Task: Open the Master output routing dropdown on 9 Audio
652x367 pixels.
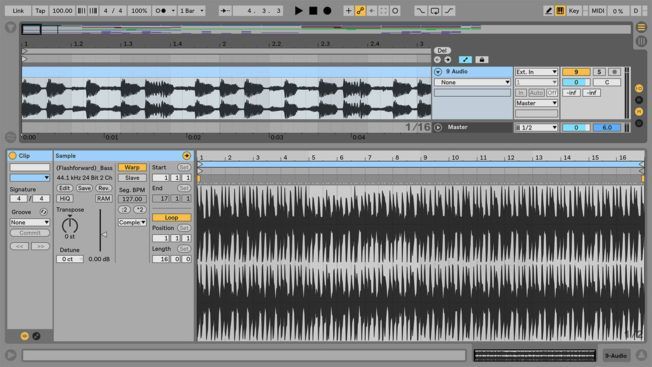Action: point(536,103)
